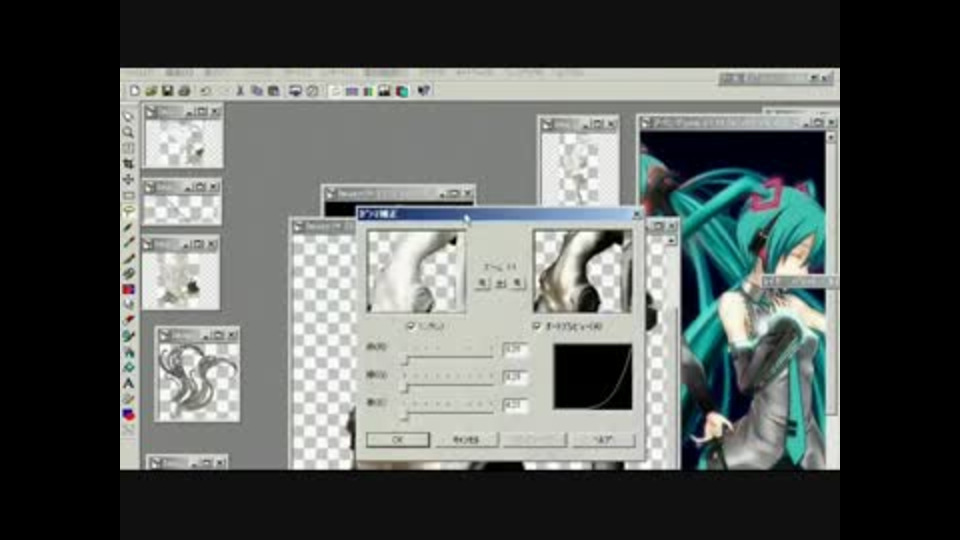Click the green channel gamma slider handle
960x540 pixels.
[x=405, y=388]
